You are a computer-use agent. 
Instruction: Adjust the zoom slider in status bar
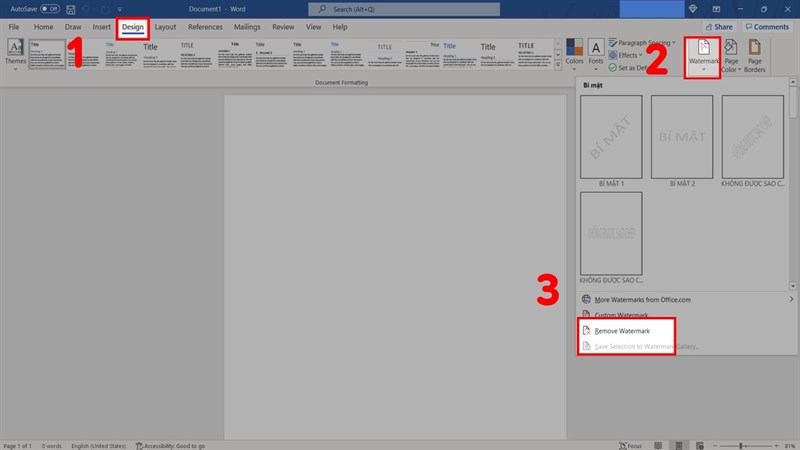[x=741, y=444]
